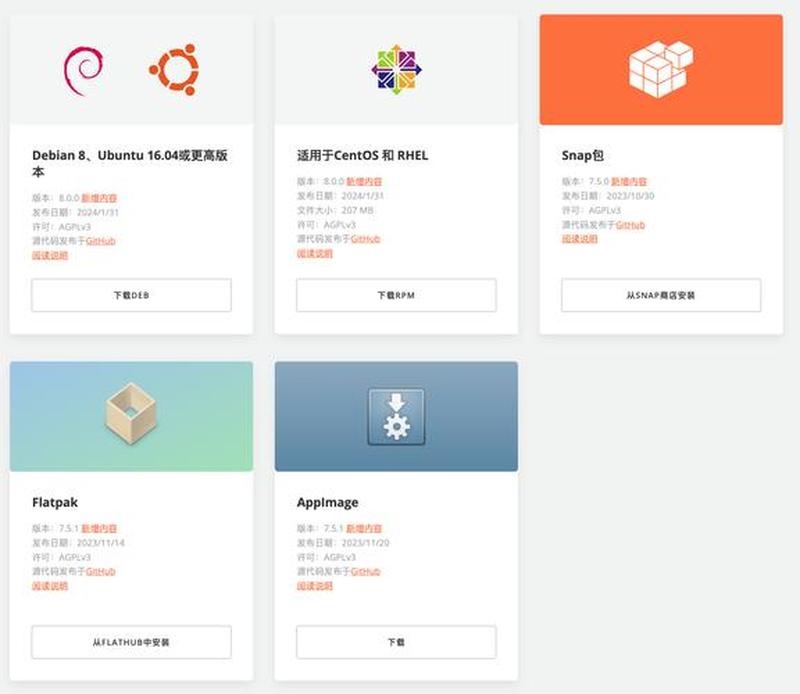
Task: Click the Flatpak heading
Action: click(x=55, y=502)
